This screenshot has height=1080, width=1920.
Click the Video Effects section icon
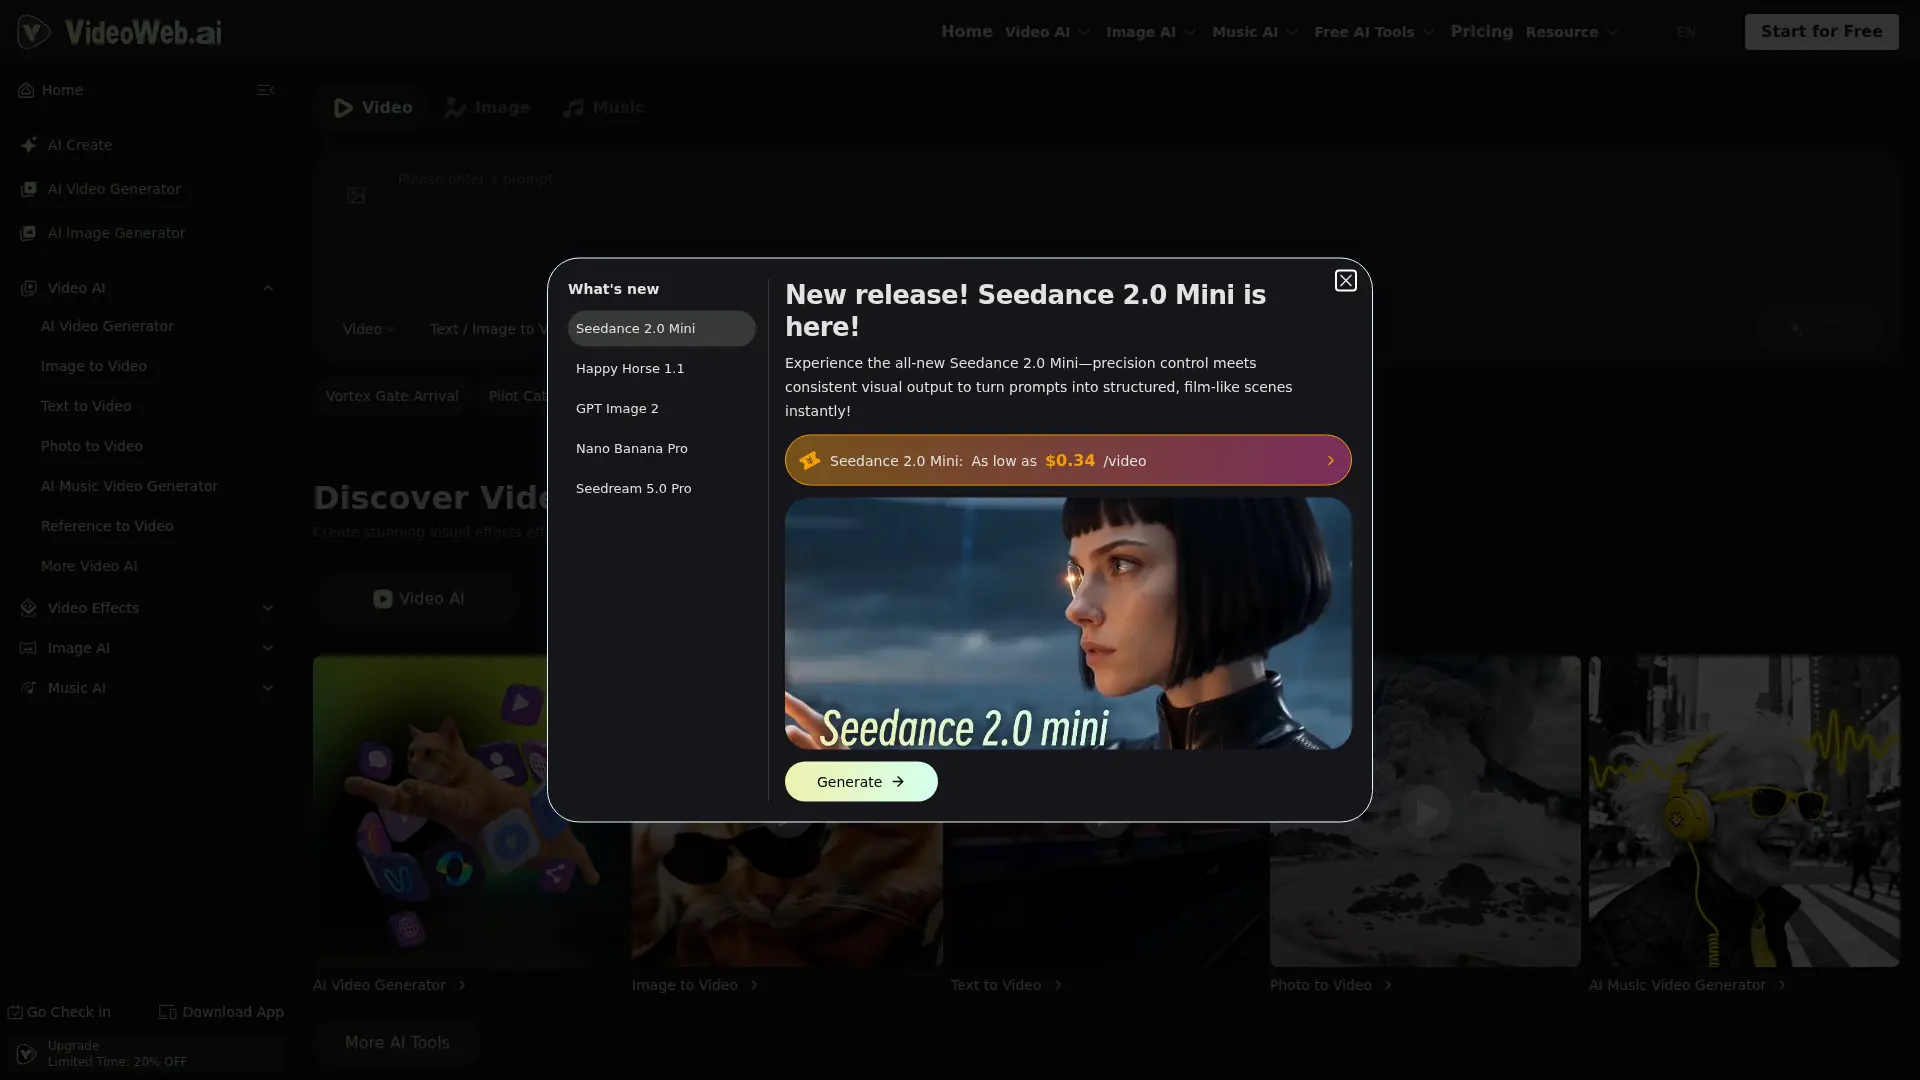[28, 608]
